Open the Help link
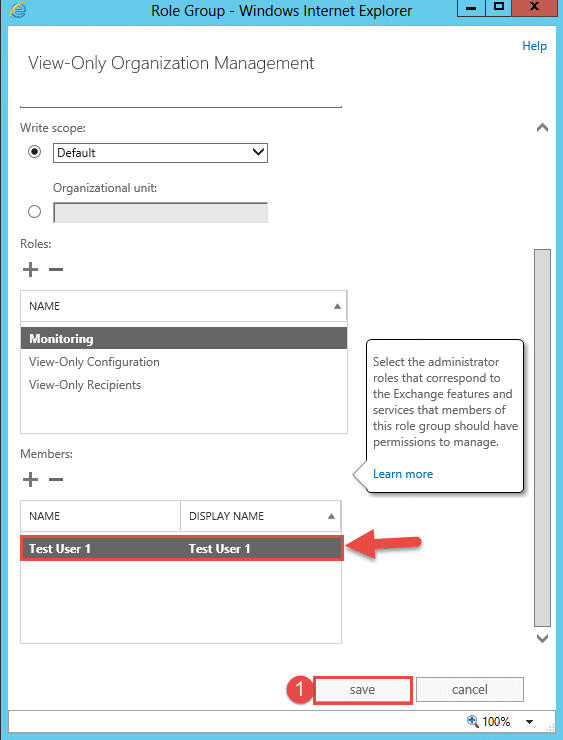This screenshot has height=740, width=563. (x=534, y=46)
